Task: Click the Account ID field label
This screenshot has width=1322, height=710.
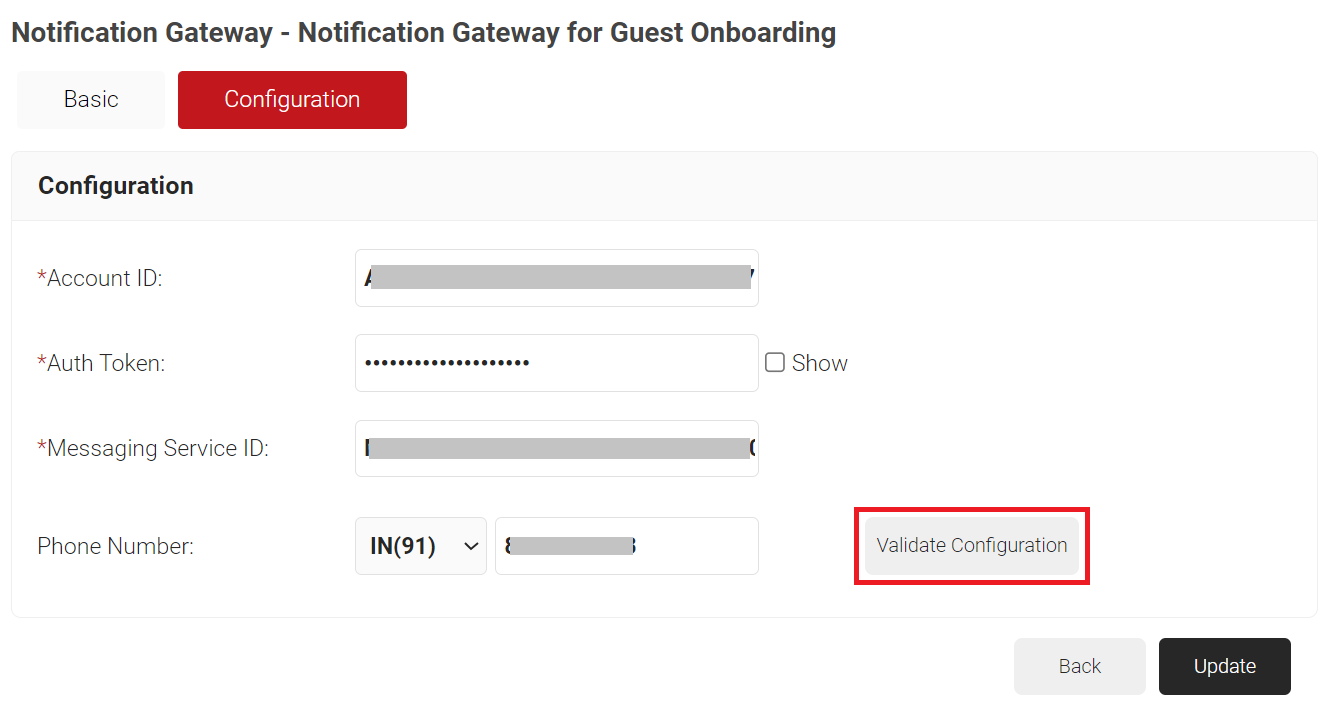Action: coord(104,278)
